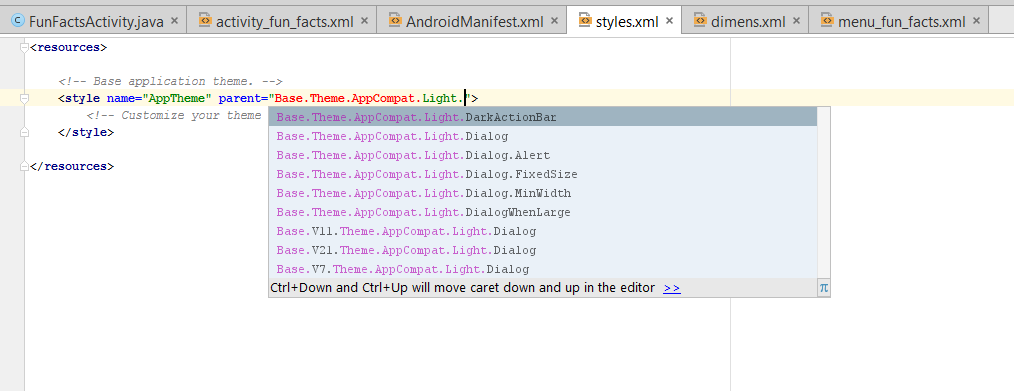Click the Ctrl+Down caret hint text
The height and width of the screenshot is (391, 1014).
coord(462,288)
